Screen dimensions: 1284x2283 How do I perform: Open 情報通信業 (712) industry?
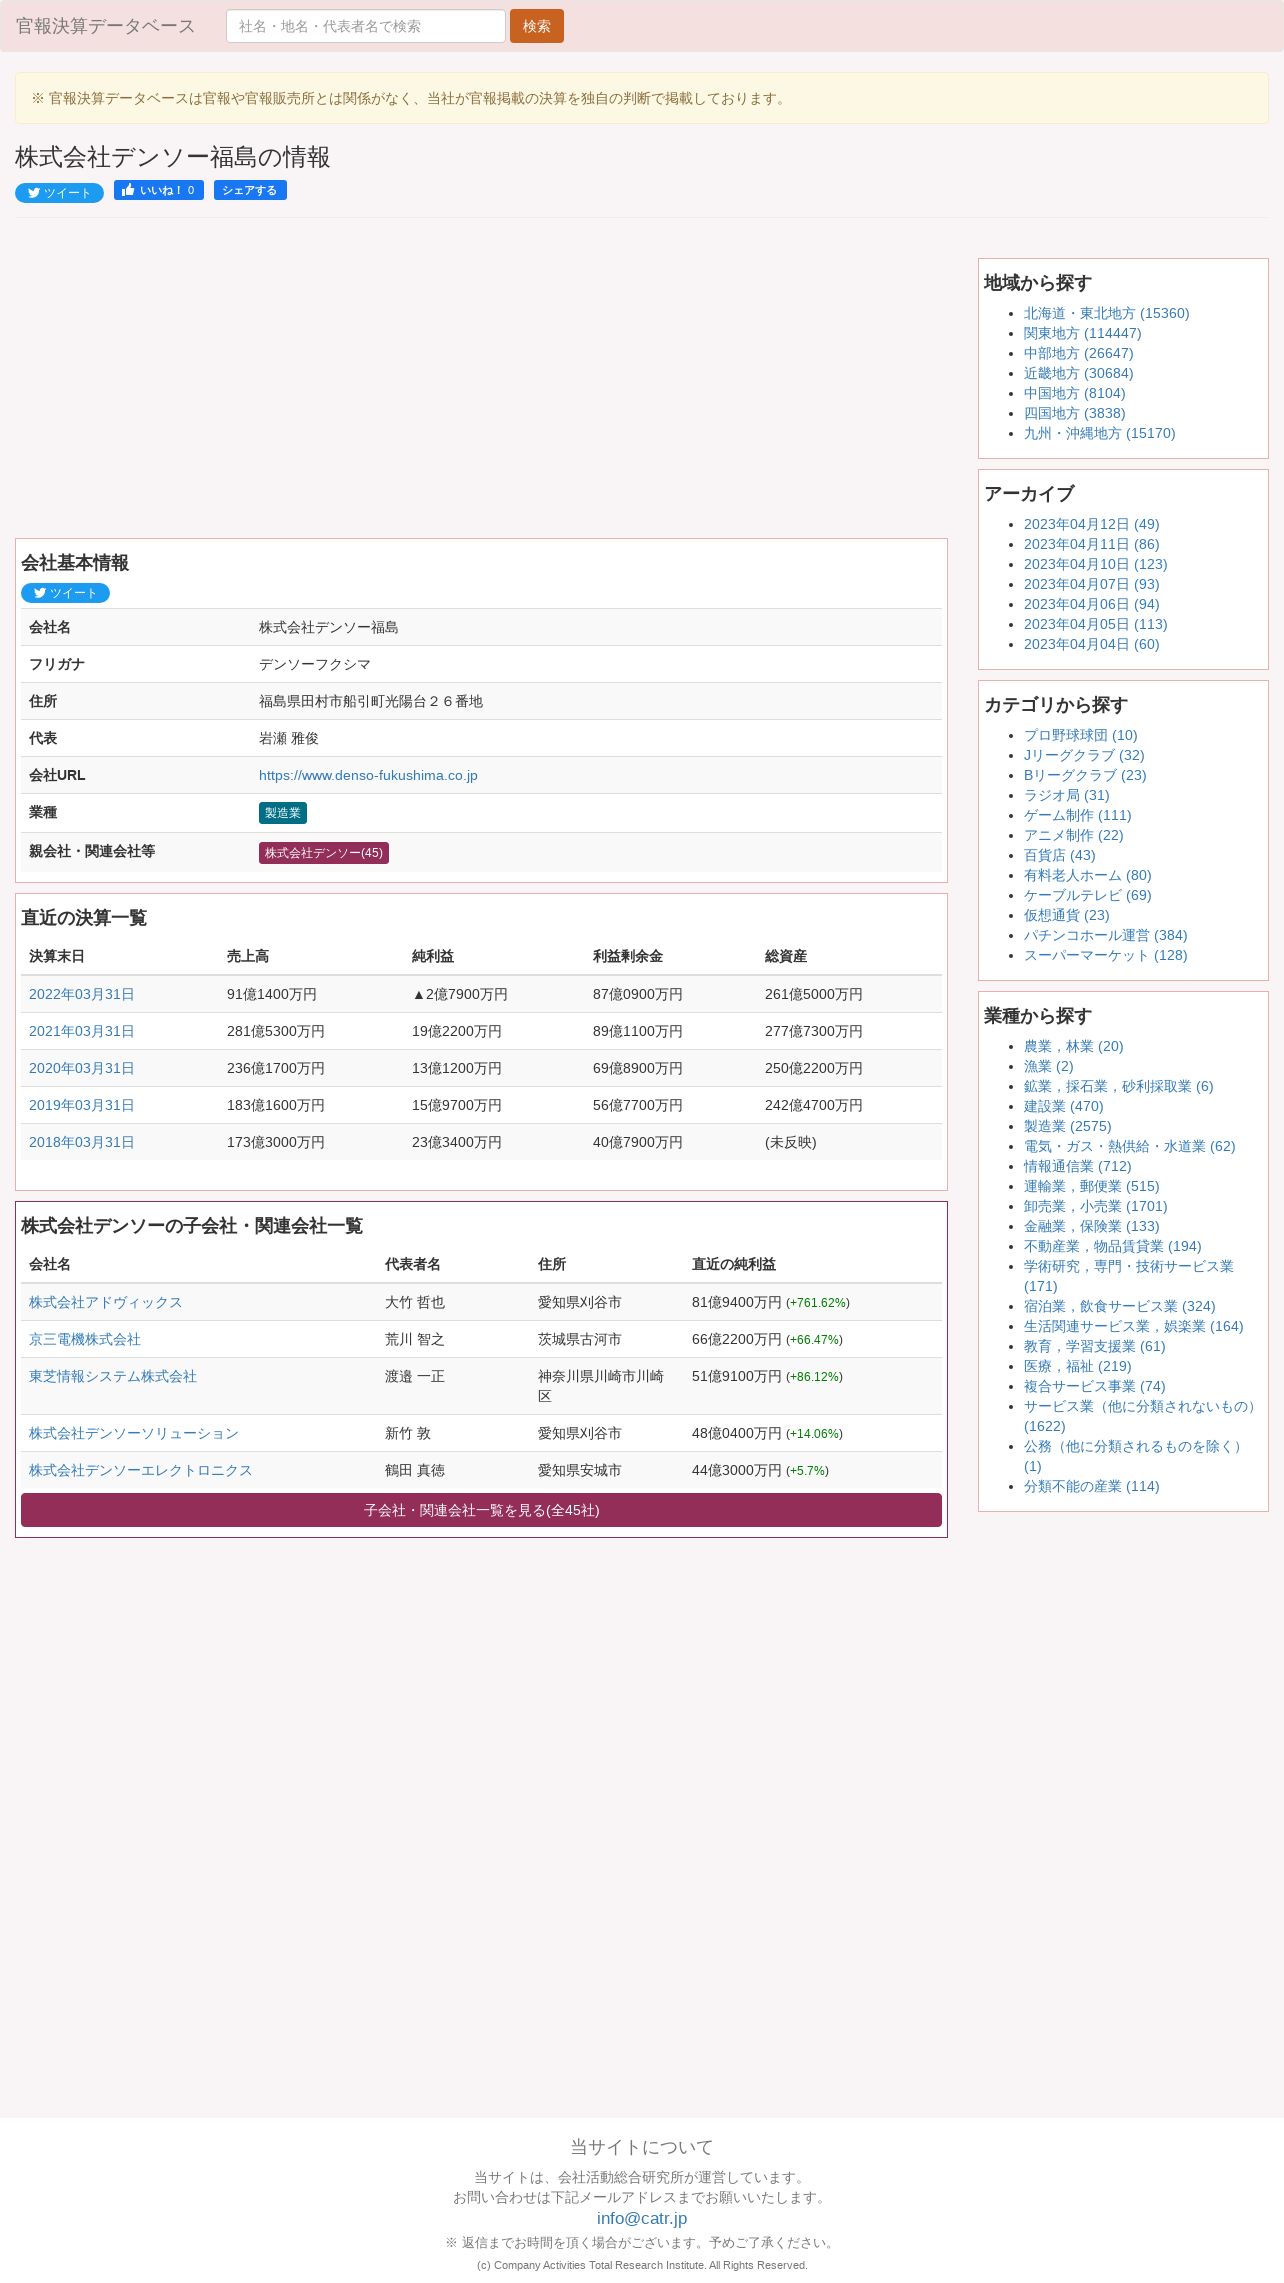click(x=1077, y=1166)
